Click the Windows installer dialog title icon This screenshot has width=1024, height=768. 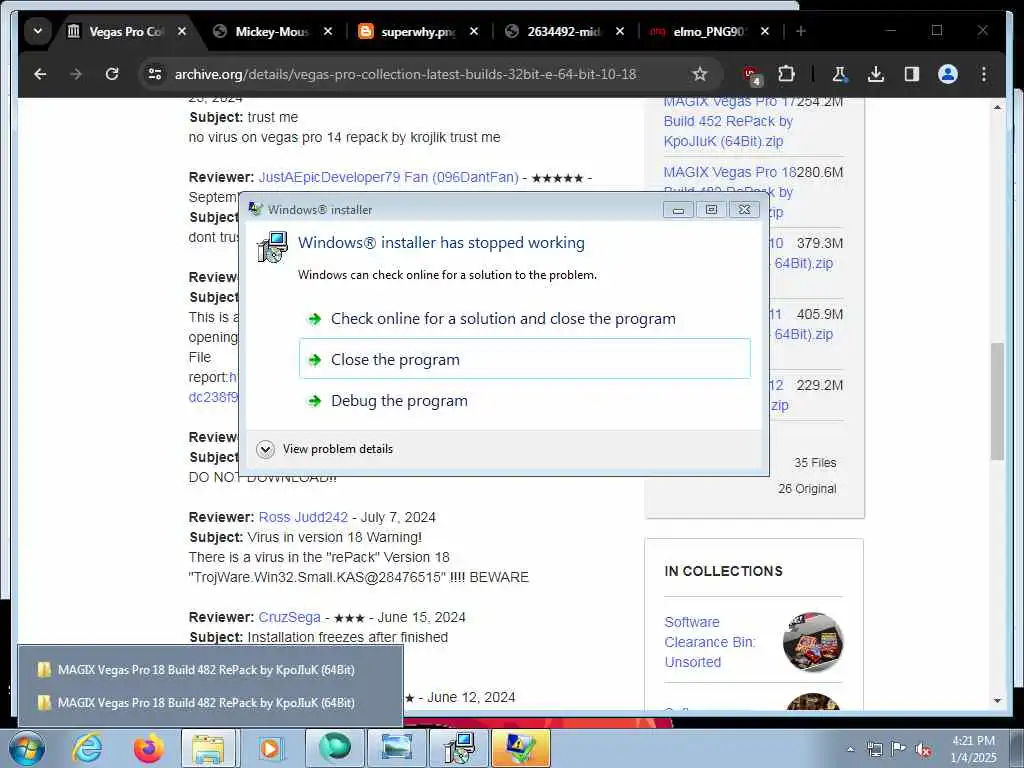click(255, 209)
